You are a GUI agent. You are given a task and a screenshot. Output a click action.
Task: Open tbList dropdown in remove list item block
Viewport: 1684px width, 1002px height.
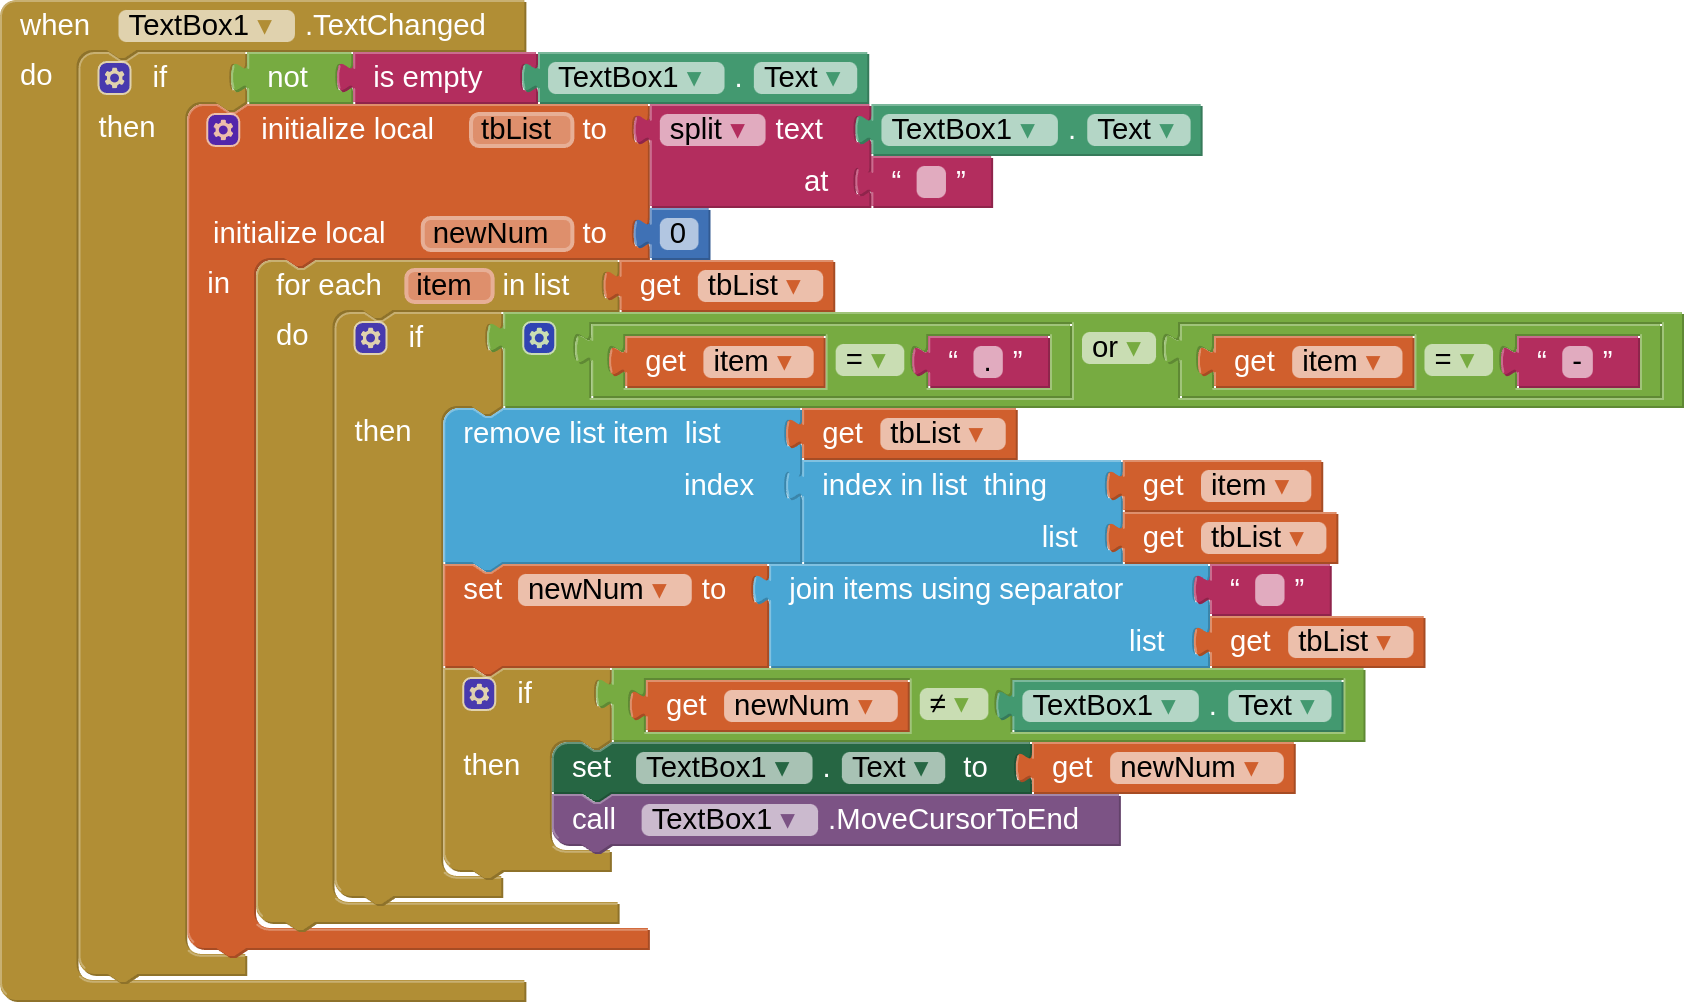click(x=981, y=433)
